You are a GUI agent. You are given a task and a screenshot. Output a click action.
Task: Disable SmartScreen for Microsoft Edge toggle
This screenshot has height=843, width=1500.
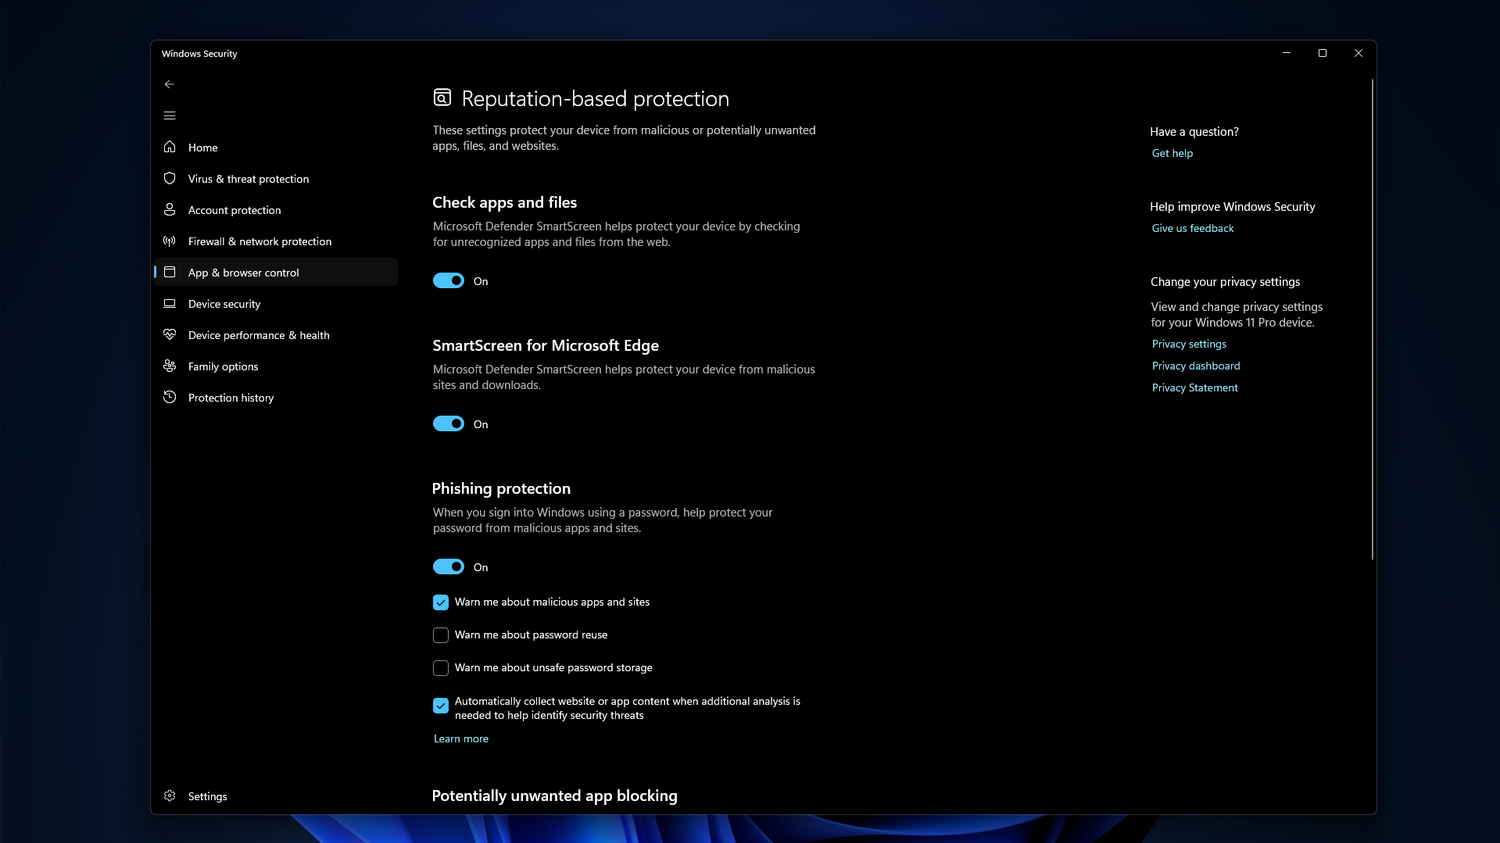click(x=448, y=424)
